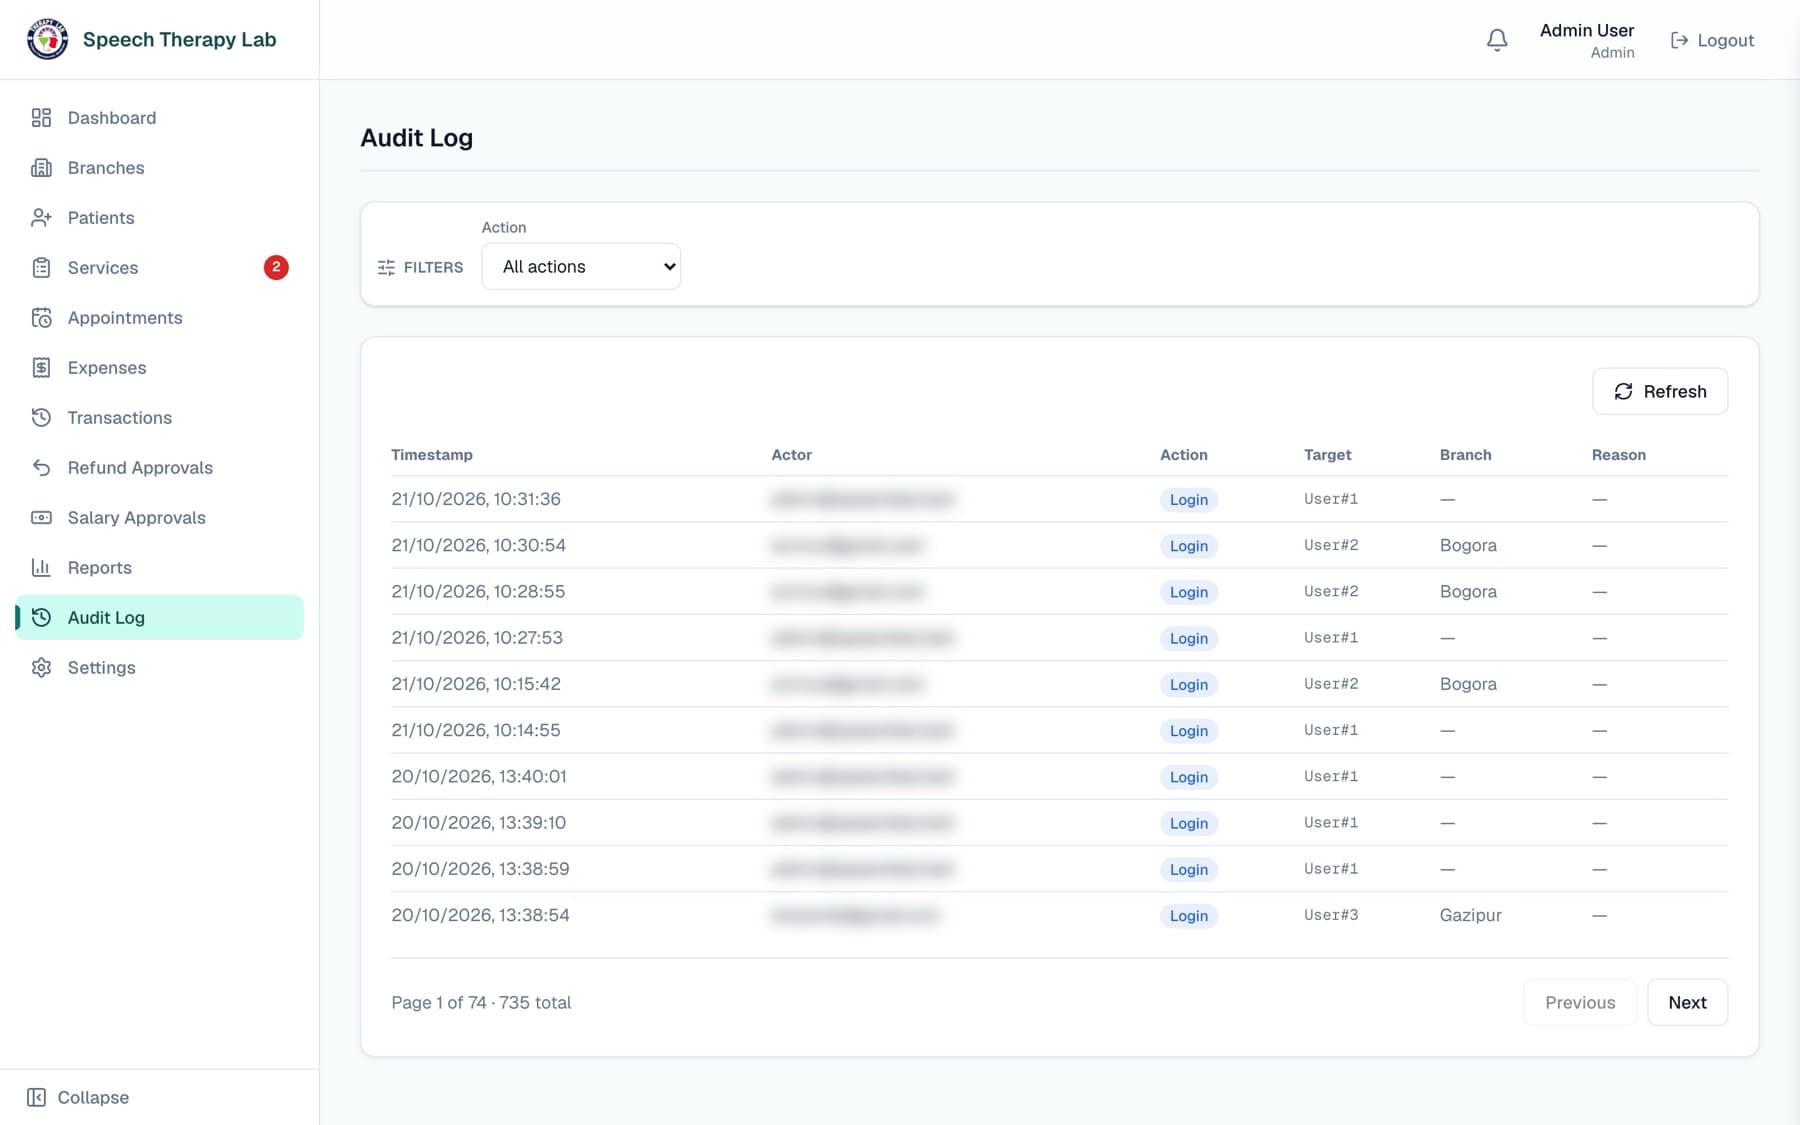Screen dimensions: 1800x1125
Task: Click timestamp 20/10/2026, 13:40:01
Action: coord(479,777)
